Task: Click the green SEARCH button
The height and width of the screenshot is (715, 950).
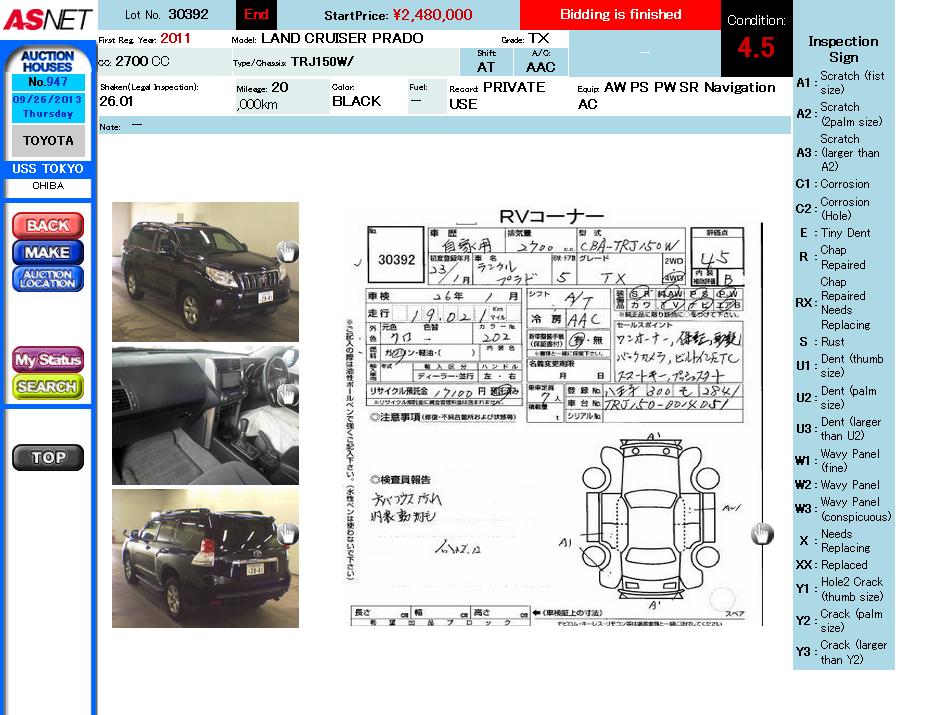Action: [48, 386]
